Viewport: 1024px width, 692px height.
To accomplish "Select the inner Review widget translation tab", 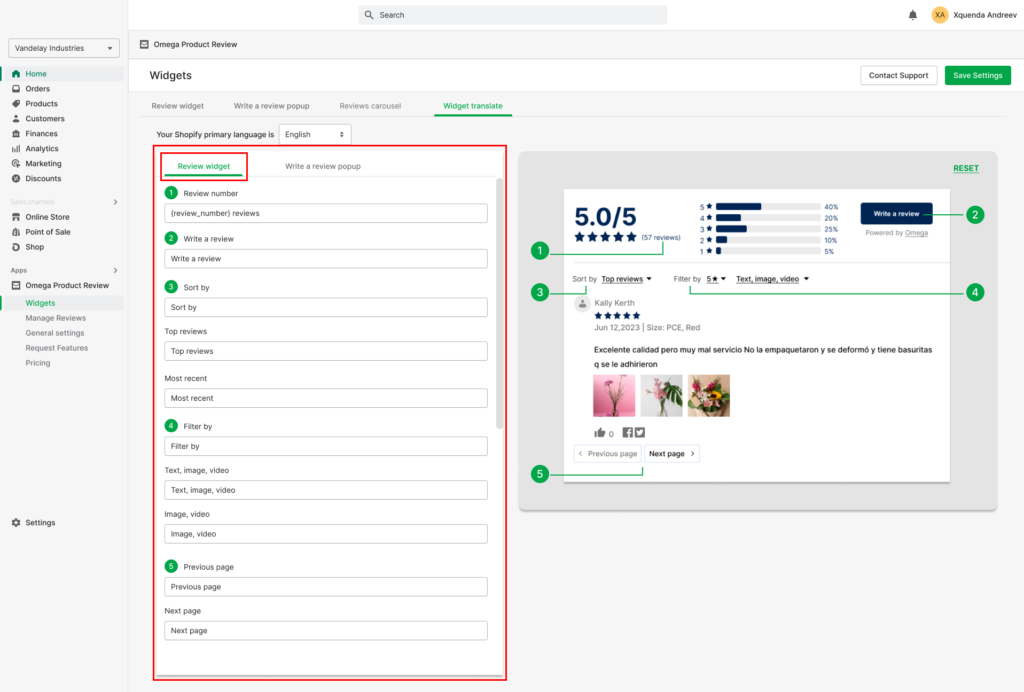I will pyautogui.click(x=204, y=166).
